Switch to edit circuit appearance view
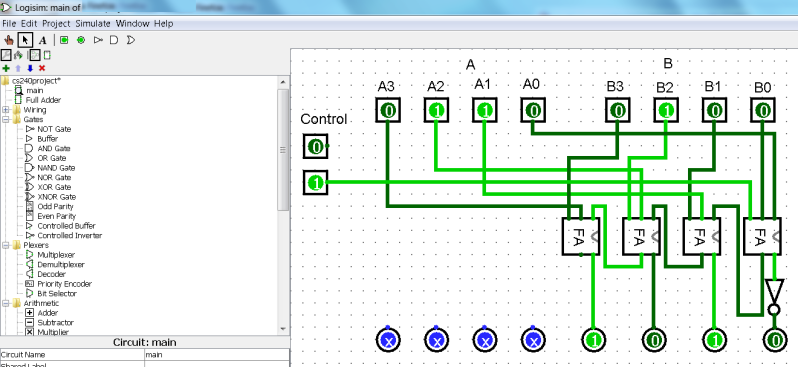 pos(47,55)
